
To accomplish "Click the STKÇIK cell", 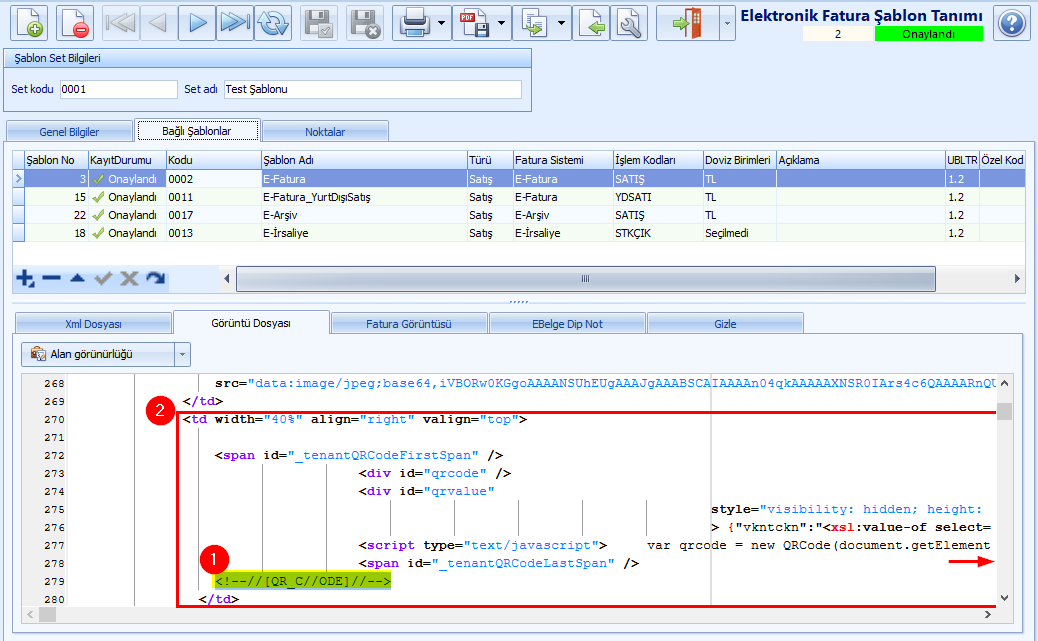I will coord(658,233).
